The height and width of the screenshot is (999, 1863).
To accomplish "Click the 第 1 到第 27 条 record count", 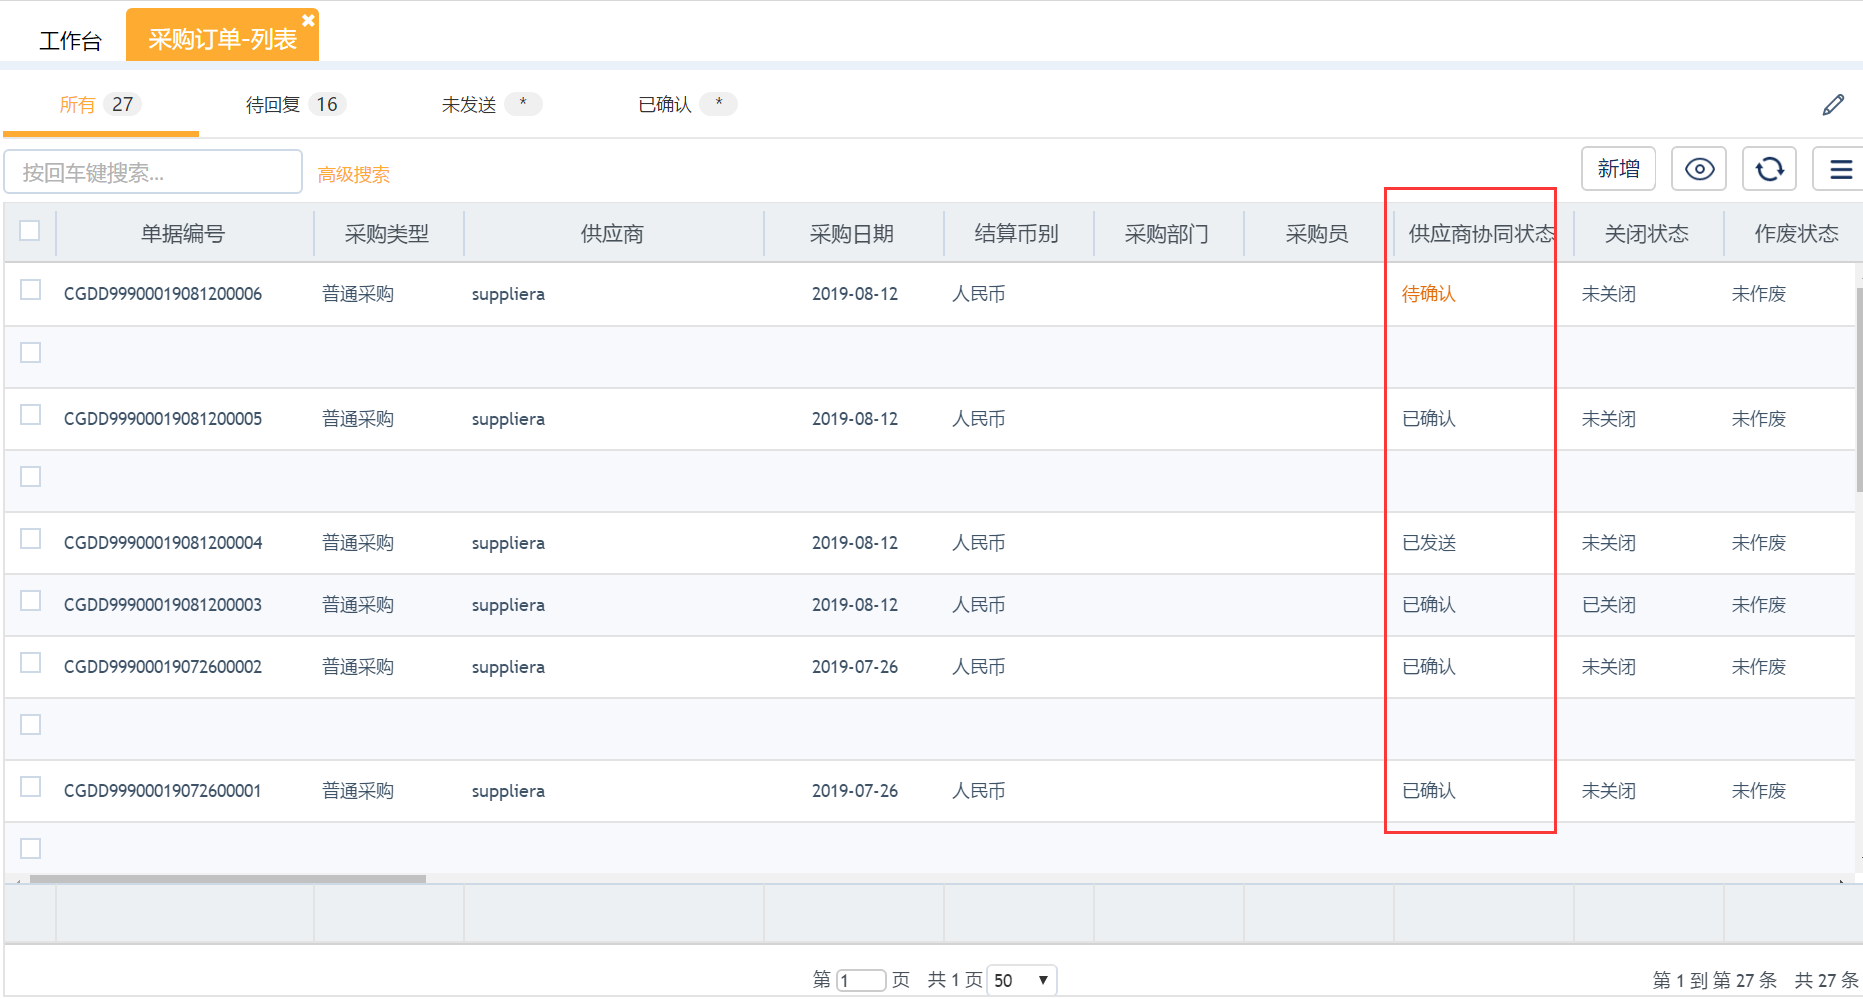I will tap(1715, 980).
